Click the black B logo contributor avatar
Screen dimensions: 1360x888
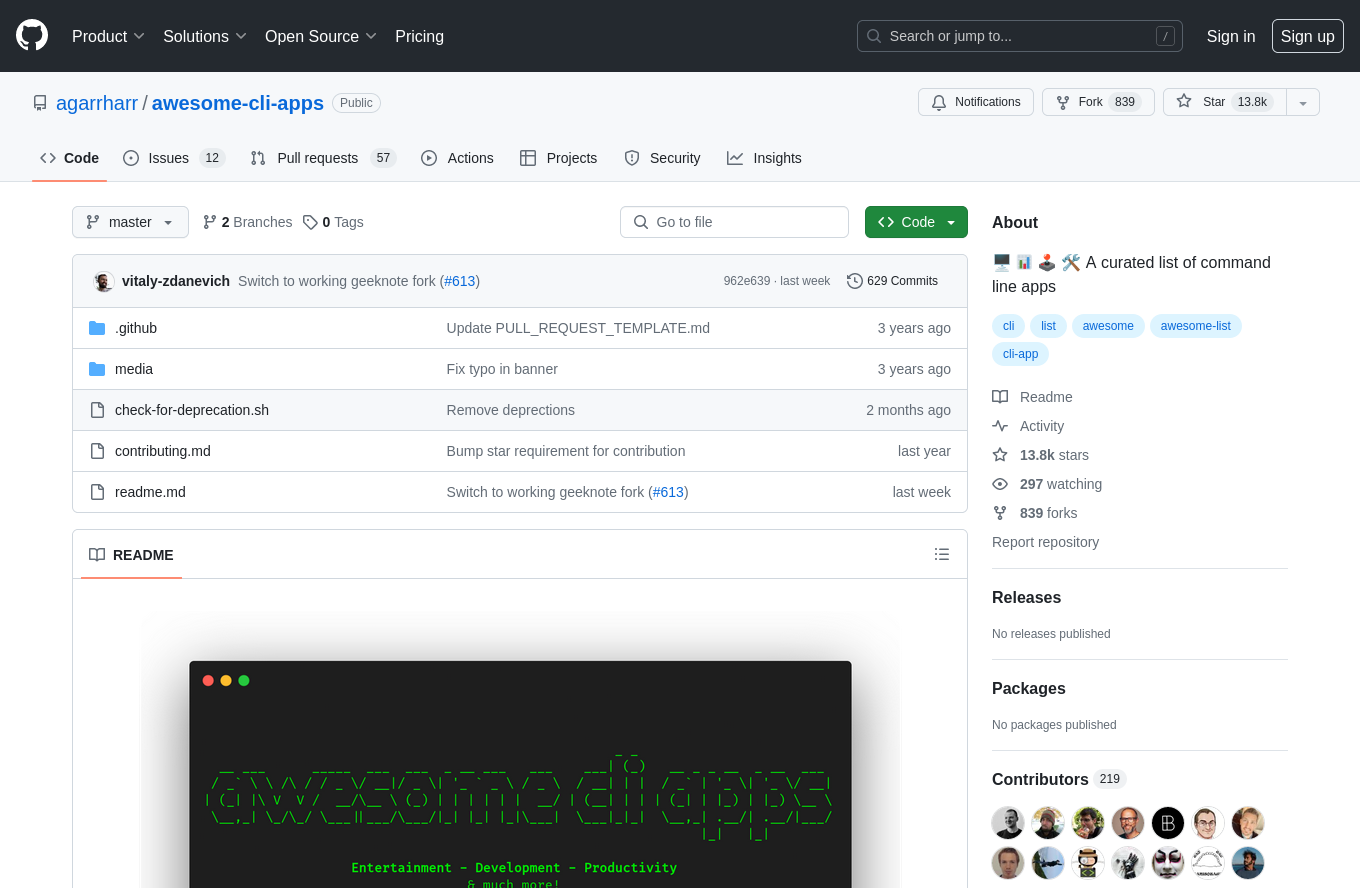tap(1168, 823)
